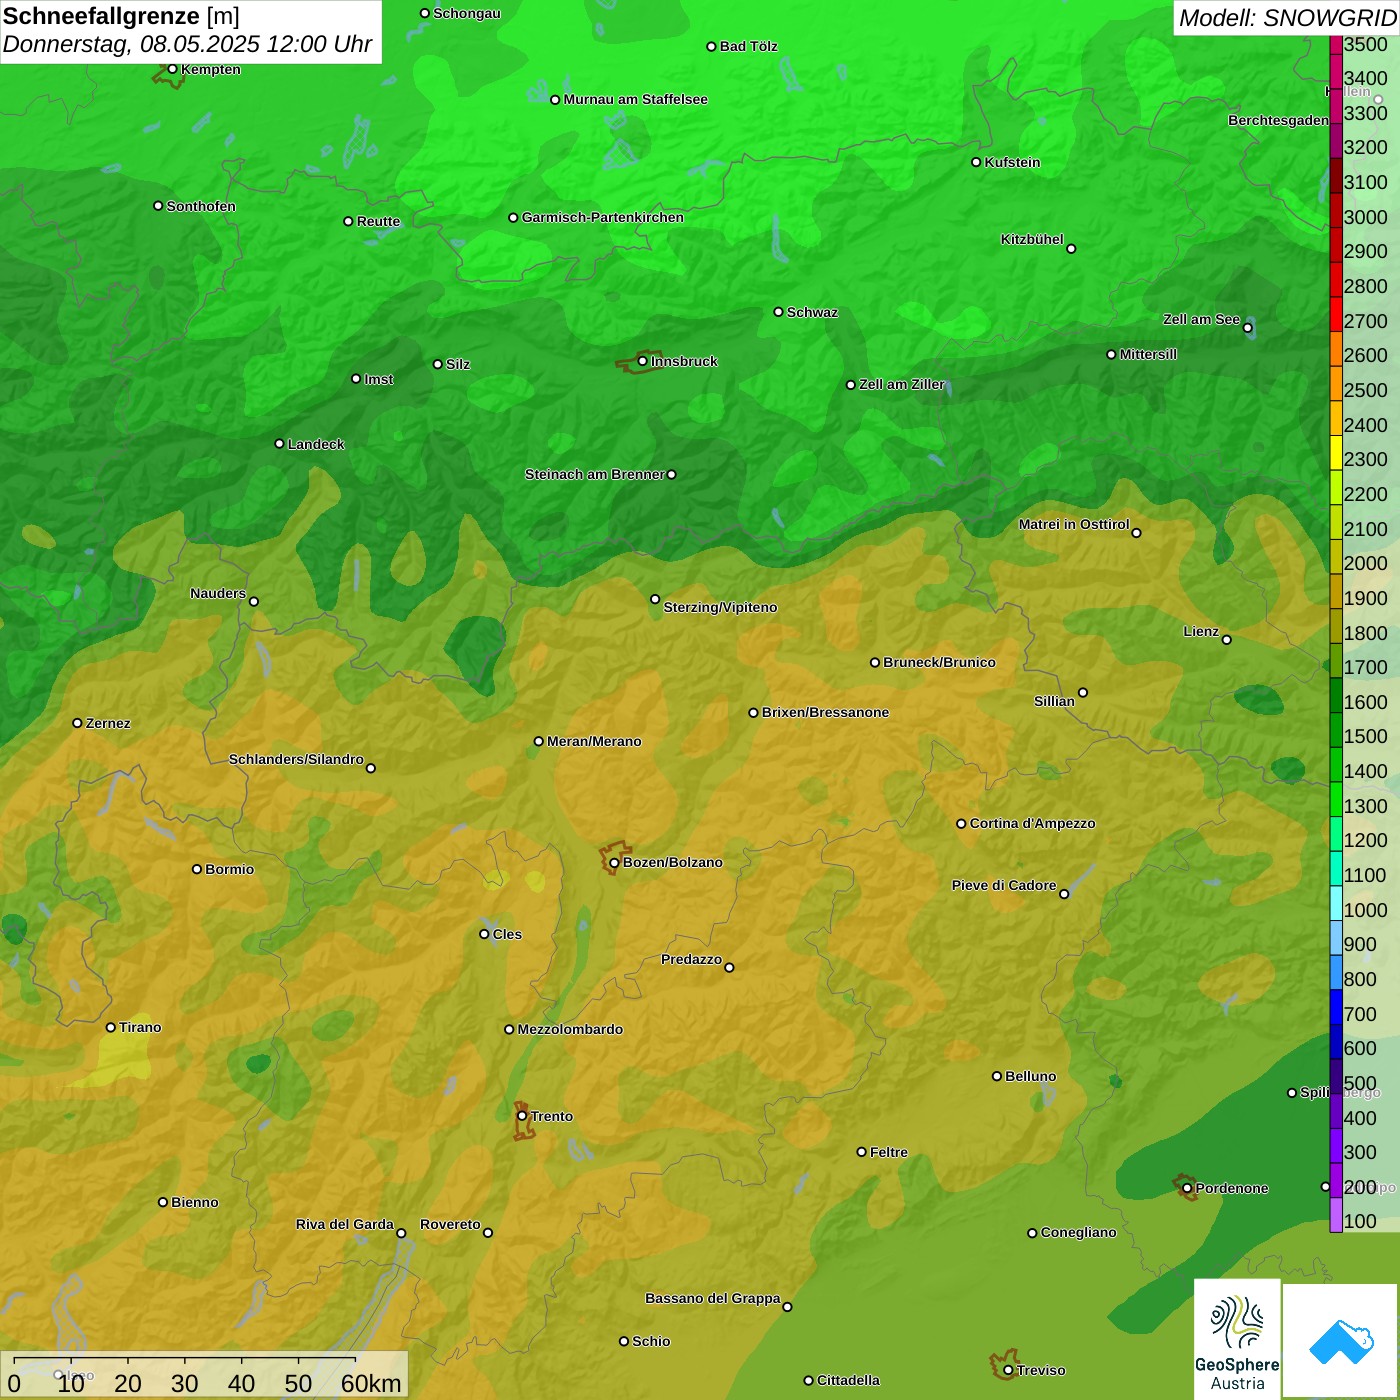Viewport: 1400px width, 1400px height.
Task: Click the blue cloud house logo
Action: tap(1341, 1341)
